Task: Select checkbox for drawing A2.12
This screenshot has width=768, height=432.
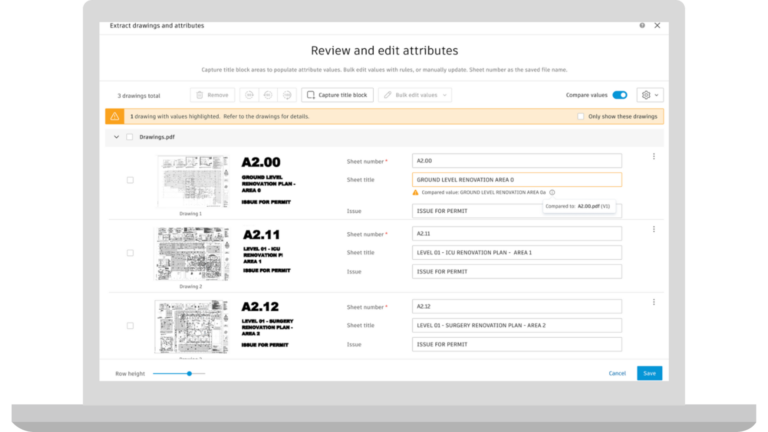Action: point(130,326)
